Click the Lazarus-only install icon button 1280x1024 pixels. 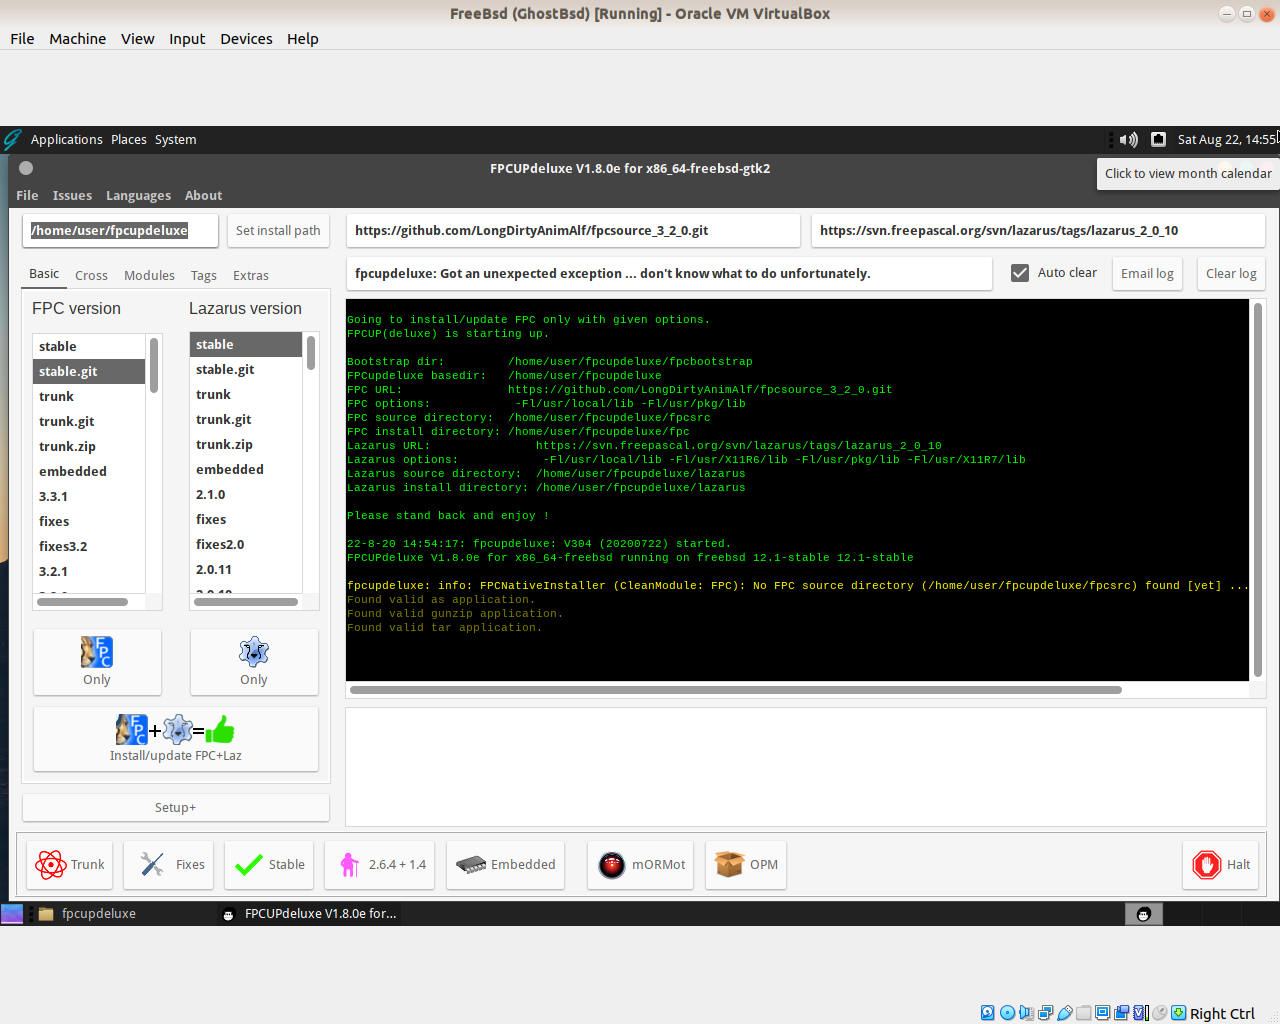tap(254, 662)
